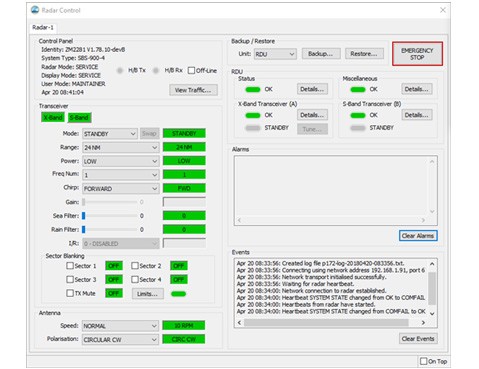479x369 pixels.
Task: Select the X-Band transceiver button
Action: coord(53,117)
